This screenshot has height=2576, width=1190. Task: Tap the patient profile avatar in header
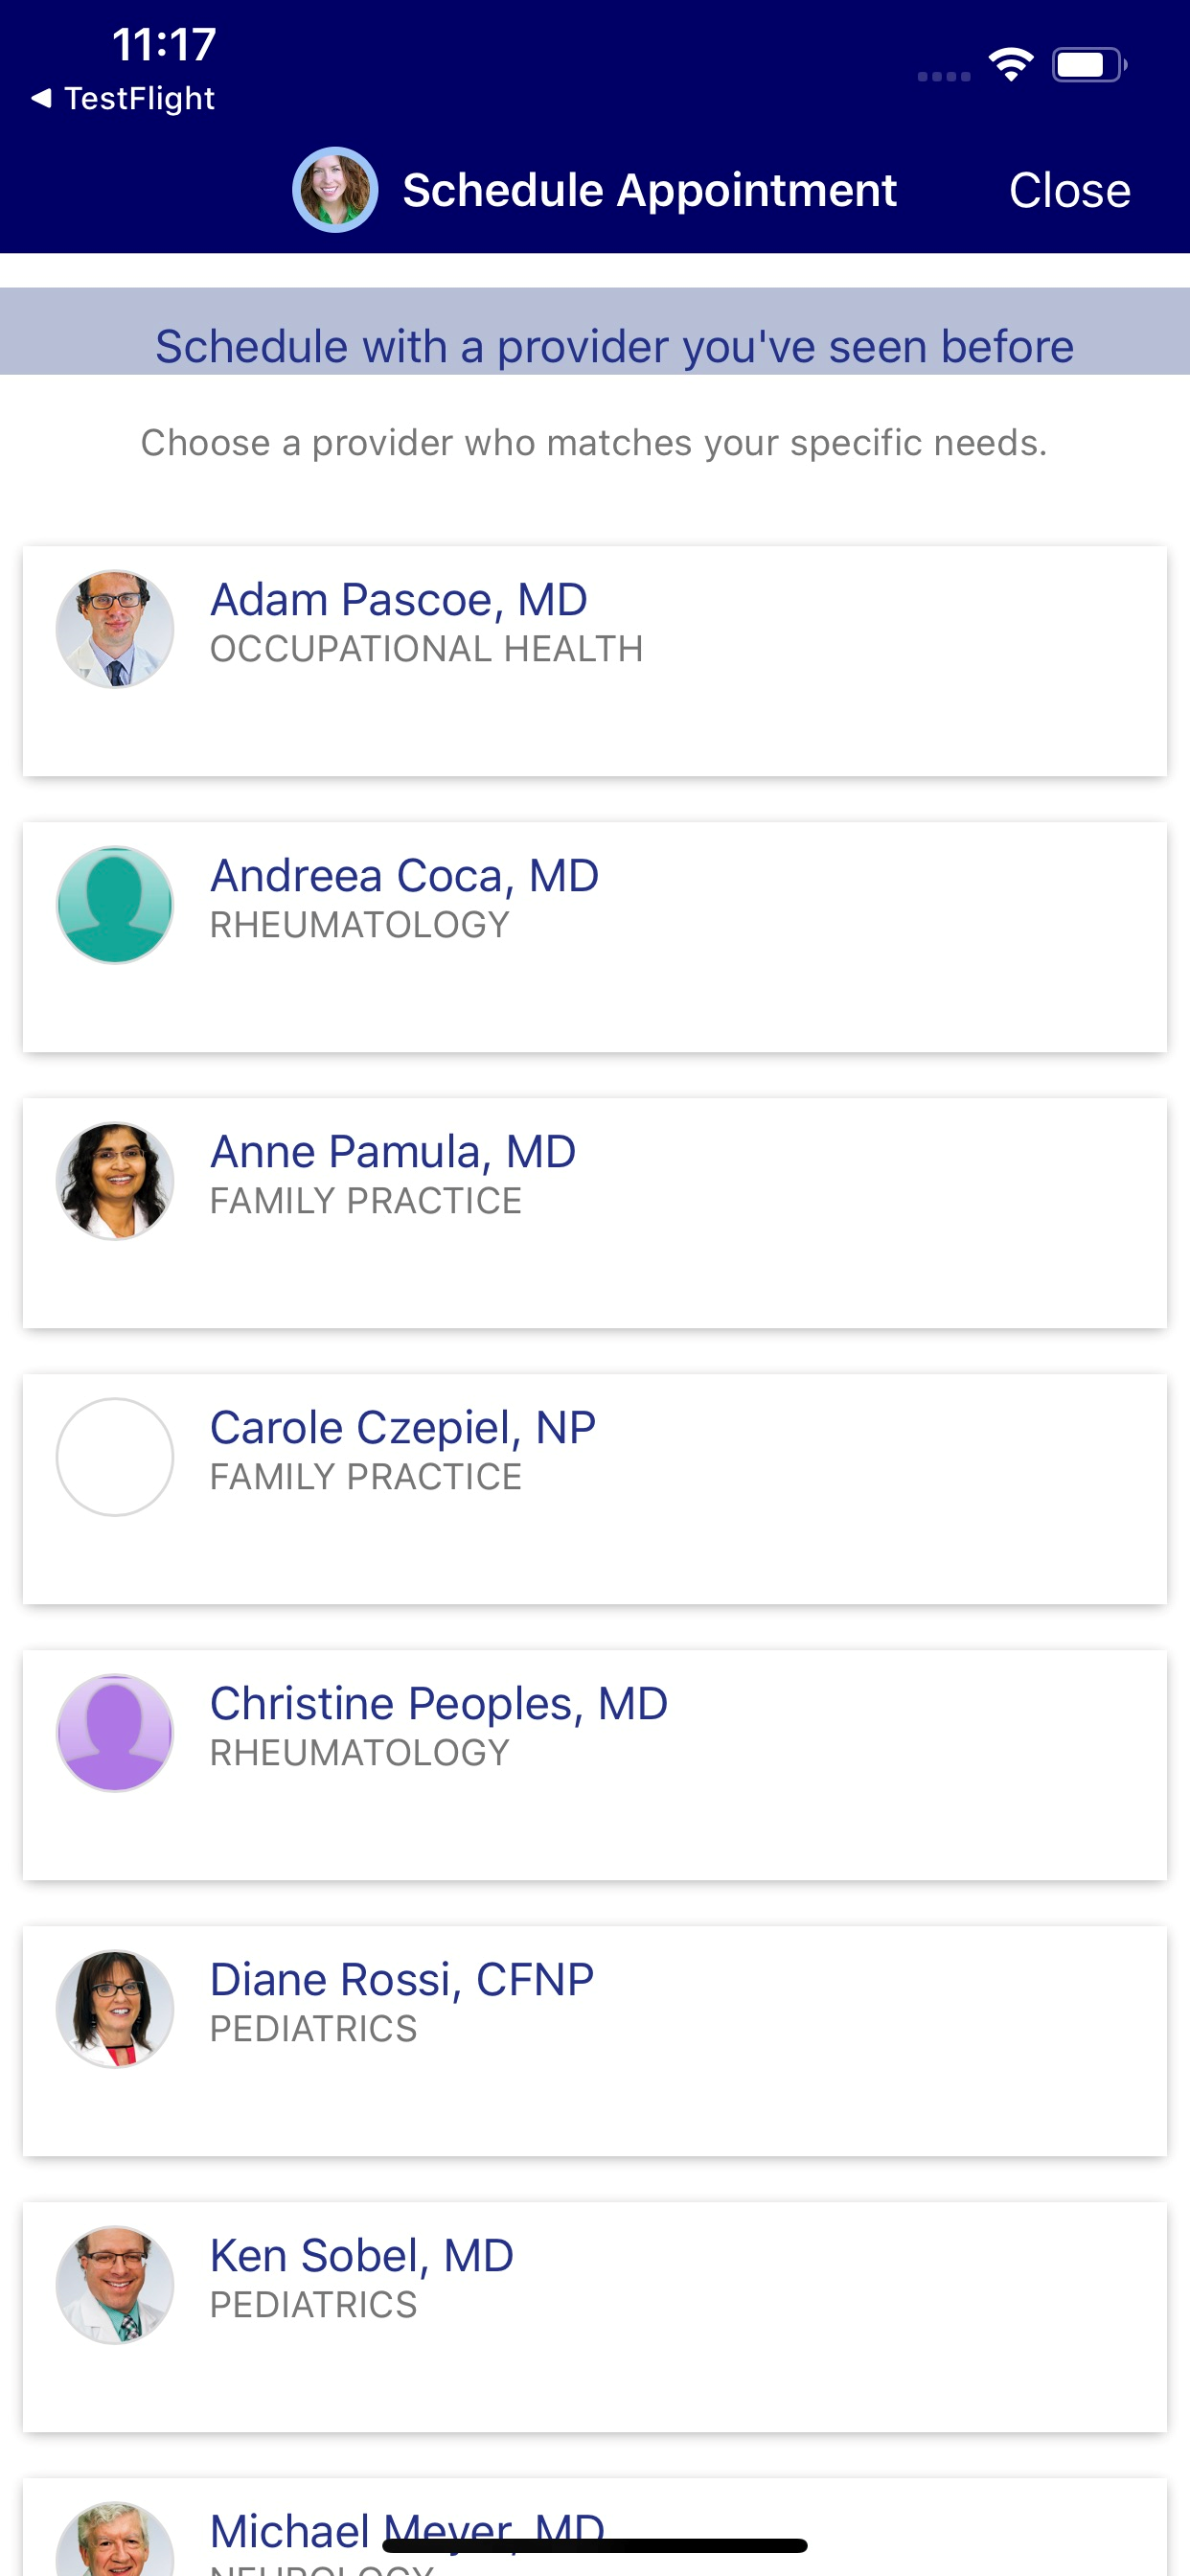pyautogui.click(x=335, y=190)
